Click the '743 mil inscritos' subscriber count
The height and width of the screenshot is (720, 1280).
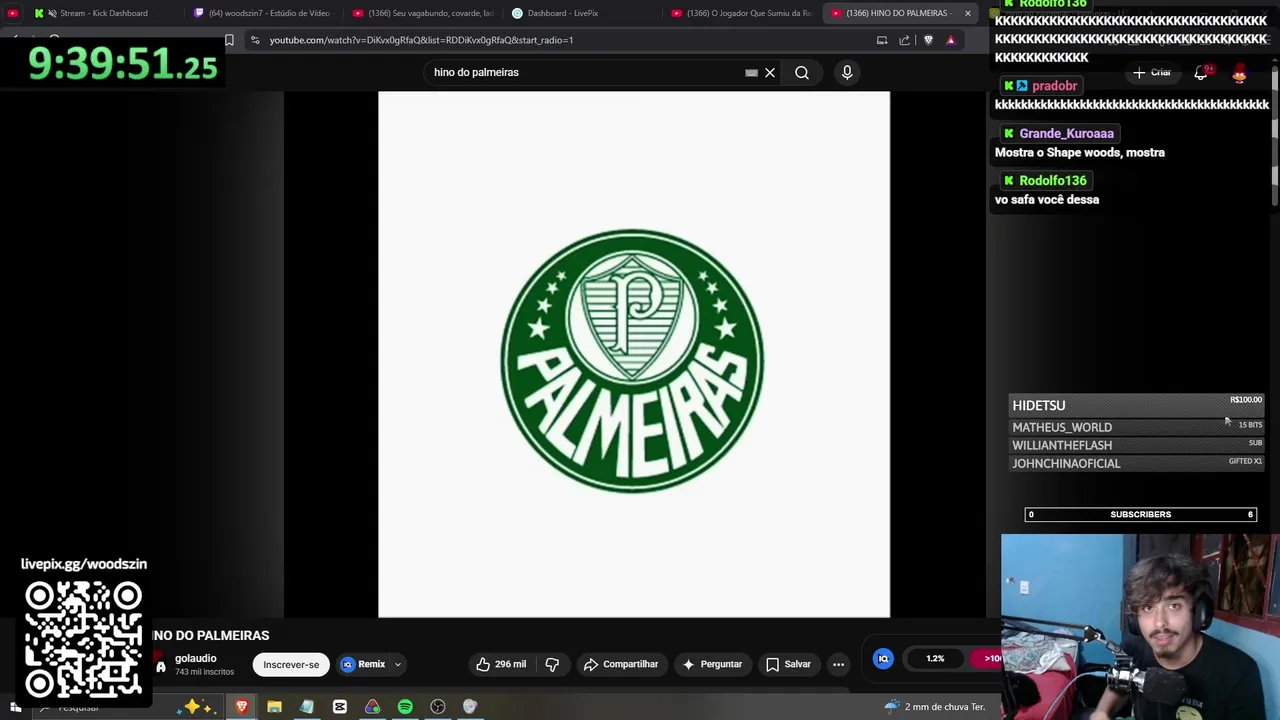click(204, 672)
